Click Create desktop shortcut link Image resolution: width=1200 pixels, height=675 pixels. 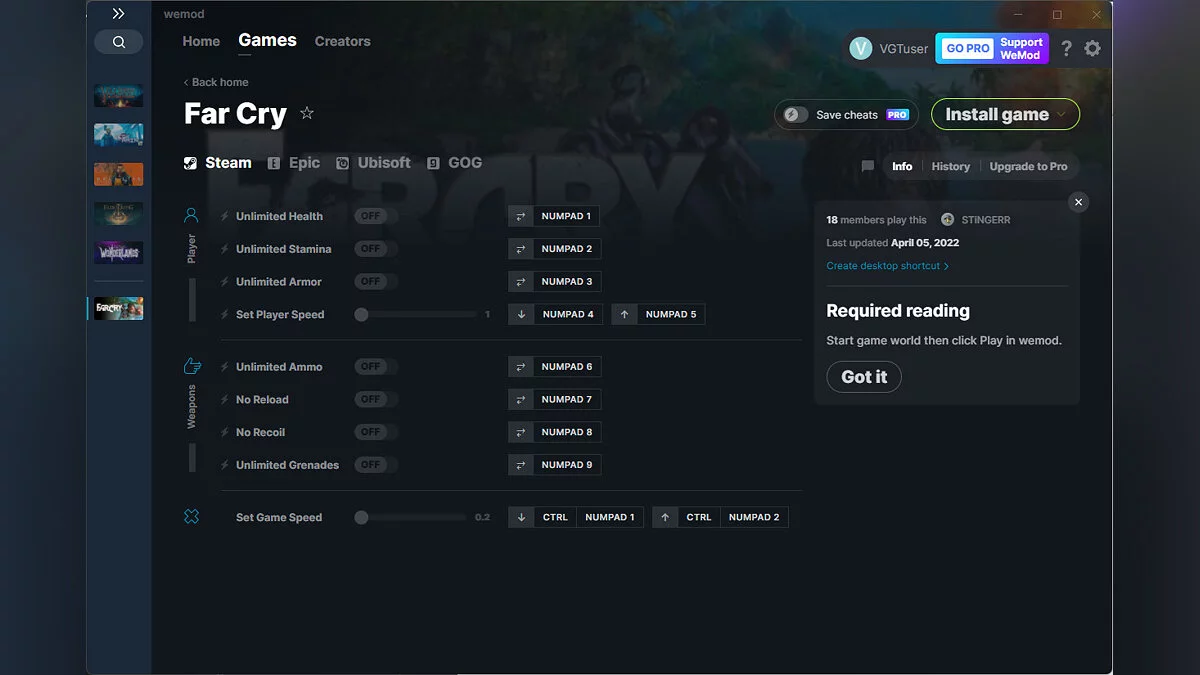pyautogui.click(x=887, y=266)
